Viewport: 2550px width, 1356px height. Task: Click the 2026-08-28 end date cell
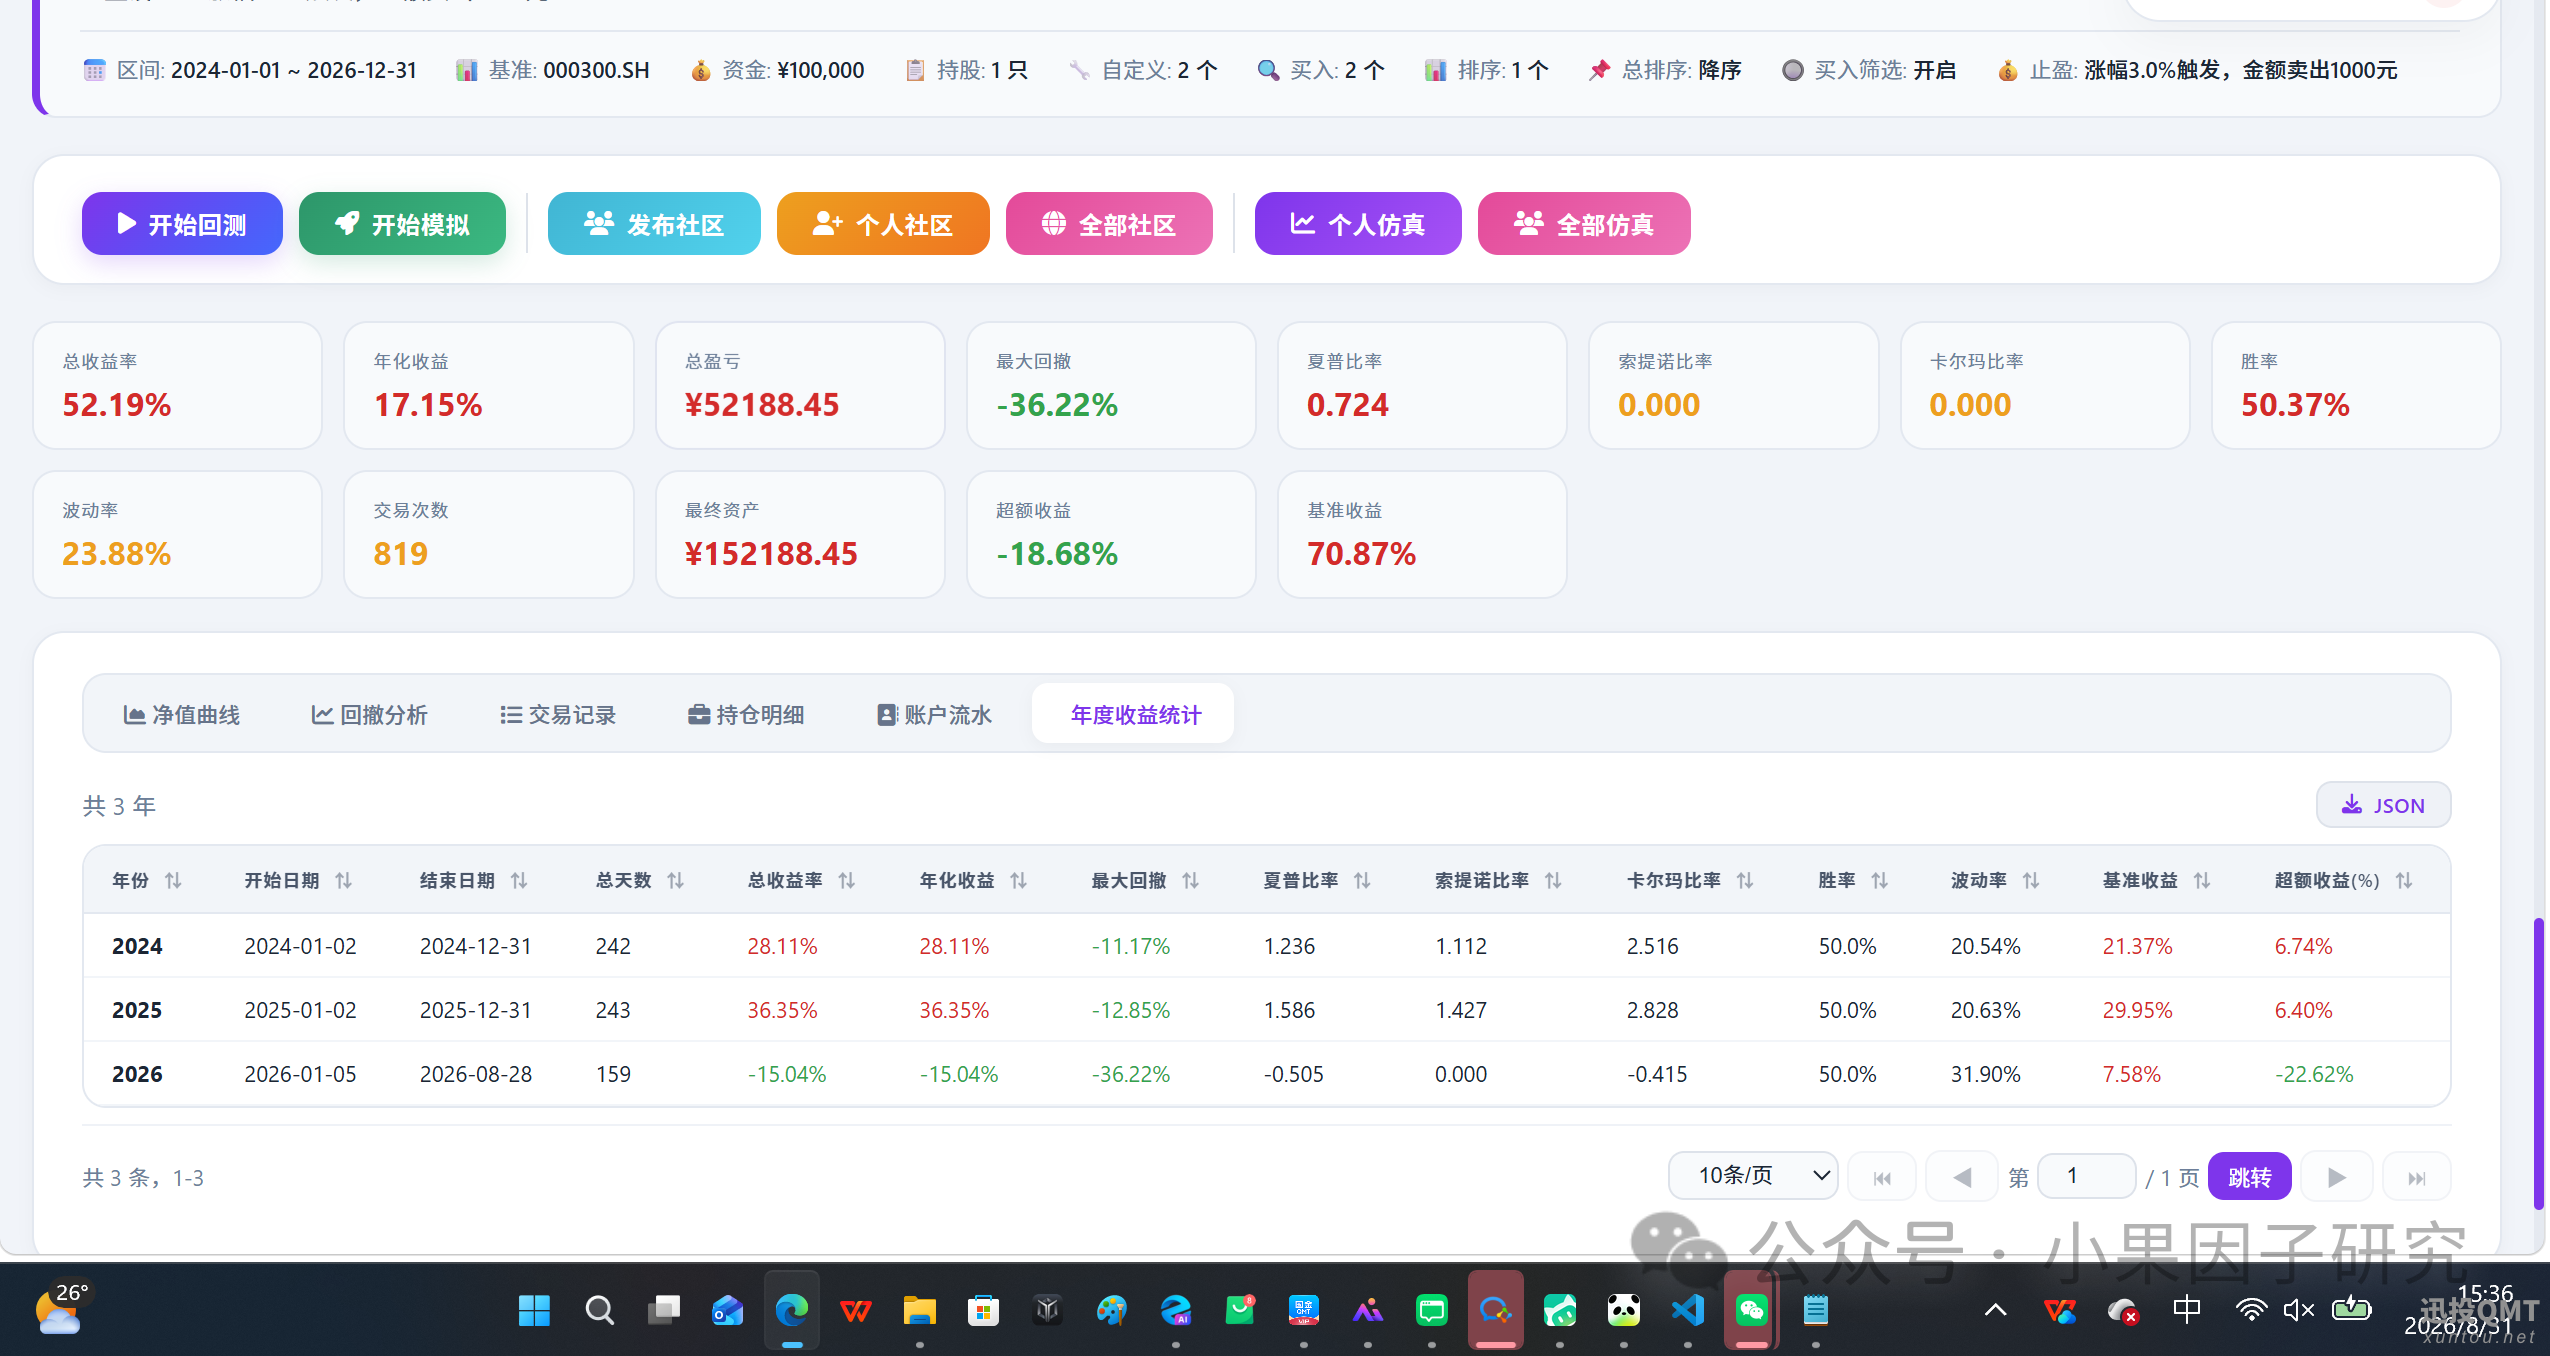coord(476,1074)
